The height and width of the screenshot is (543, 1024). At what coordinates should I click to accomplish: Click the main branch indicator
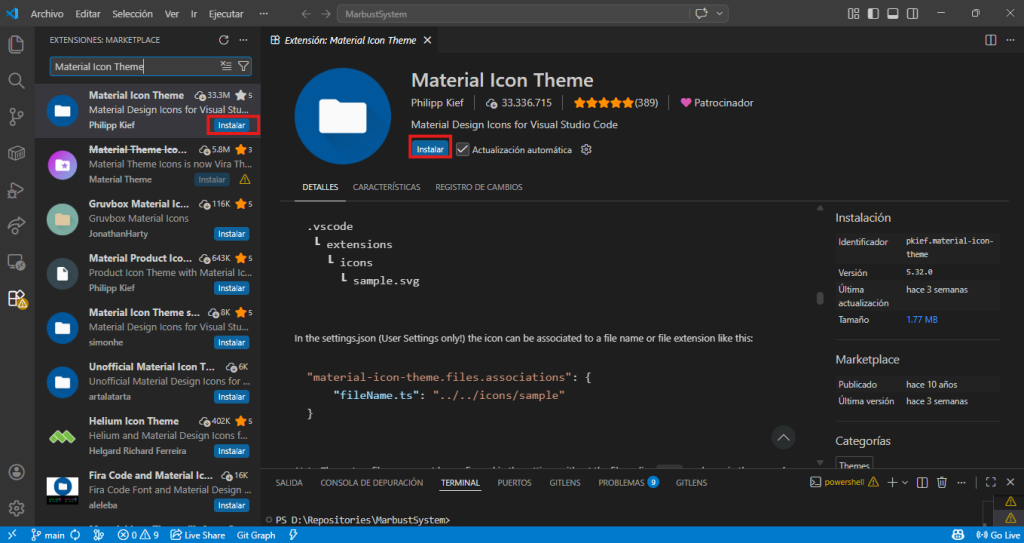click(48, 535)
